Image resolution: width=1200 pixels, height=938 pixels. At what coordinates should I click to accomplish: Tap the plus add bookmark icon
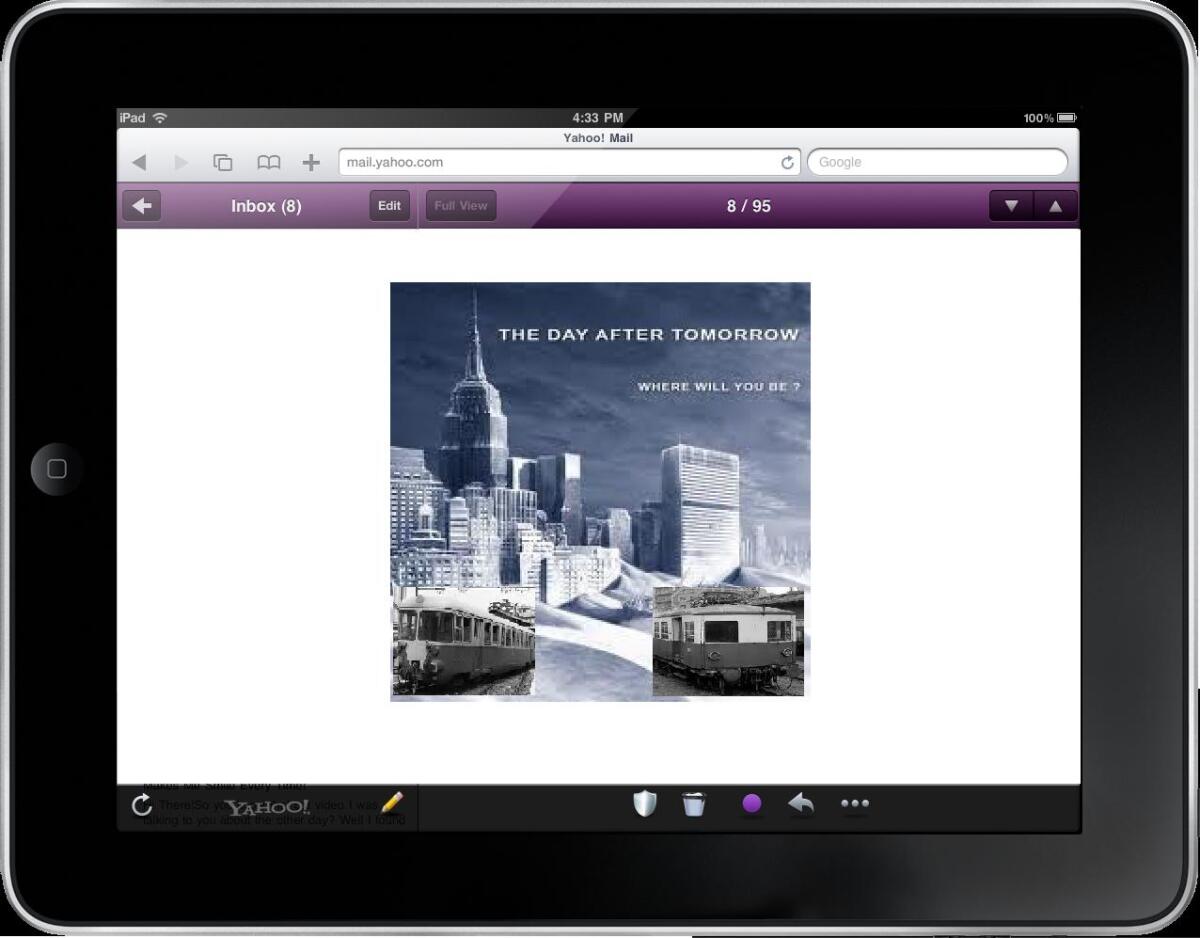point(311,162)
